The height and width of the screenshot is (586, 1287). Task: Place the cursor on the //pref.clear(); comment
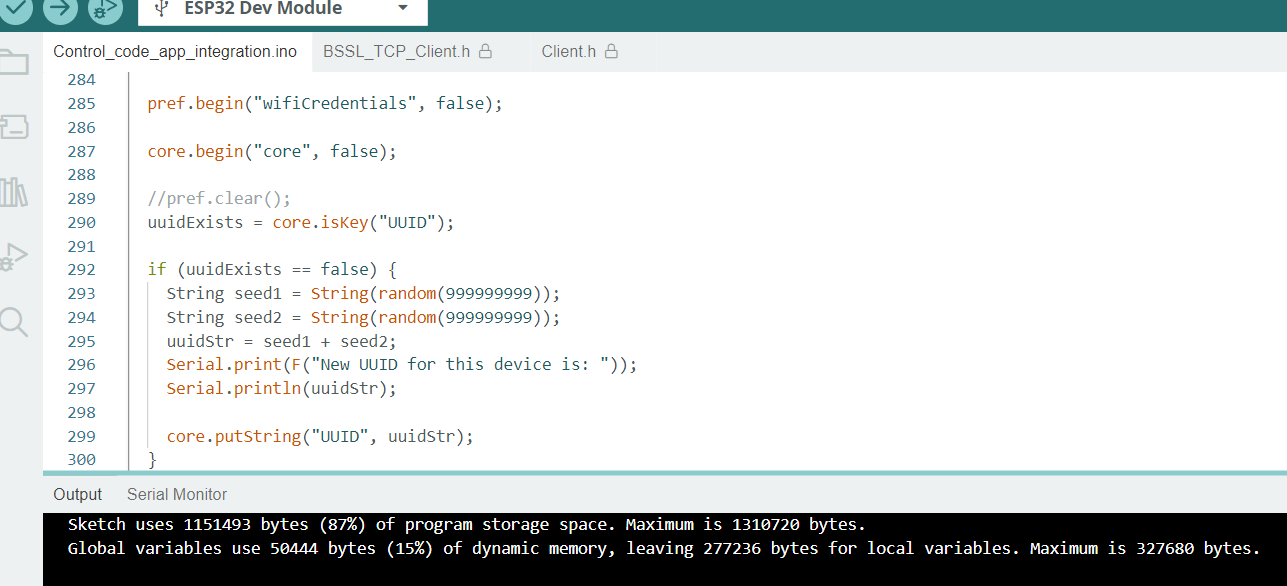[218, 199]
